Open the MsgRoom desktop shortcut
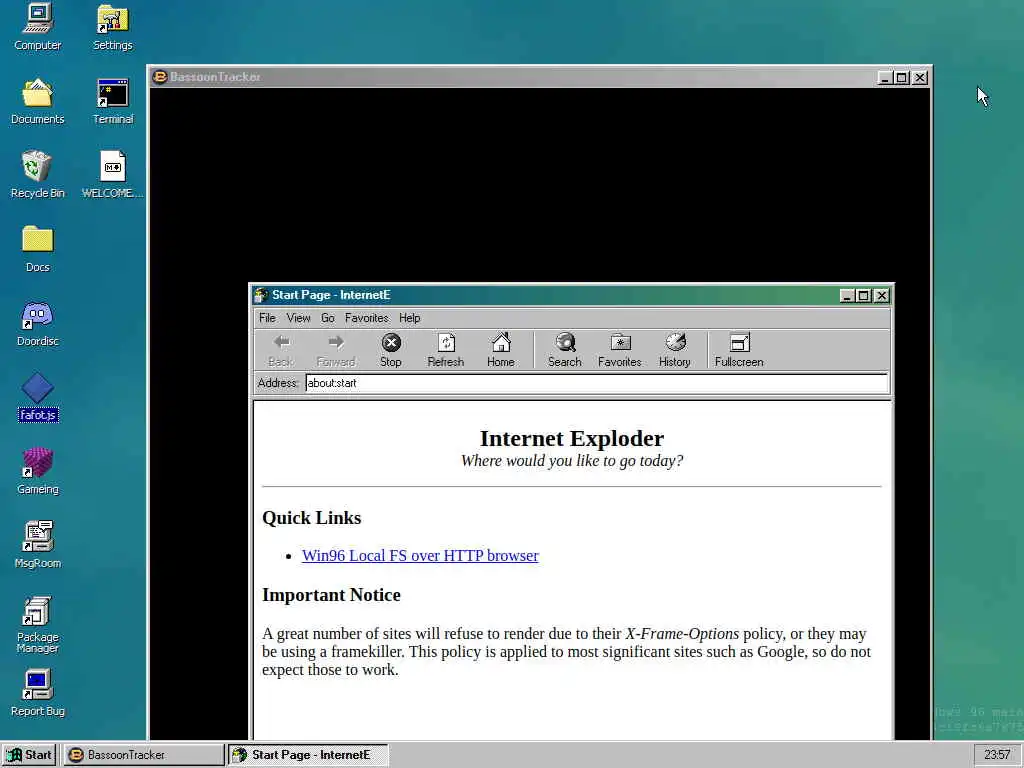 click(37, 545)
